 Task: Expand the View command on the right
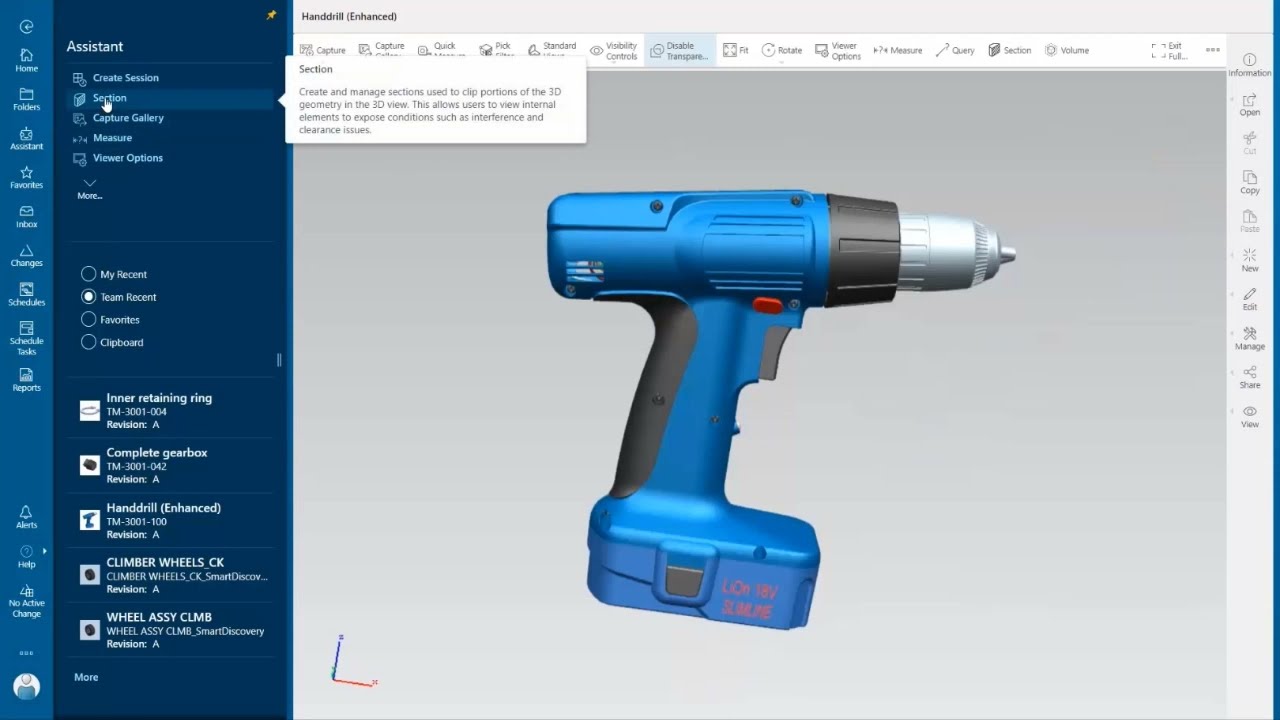[x=1250, y=416]
